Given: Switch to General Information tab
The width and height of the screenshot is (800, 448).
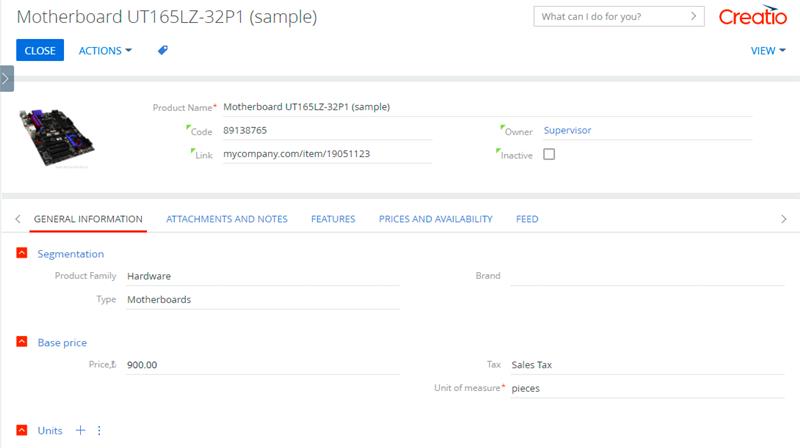Looking at the screenshot, I should pyautogui.click(x=88, y=219).
